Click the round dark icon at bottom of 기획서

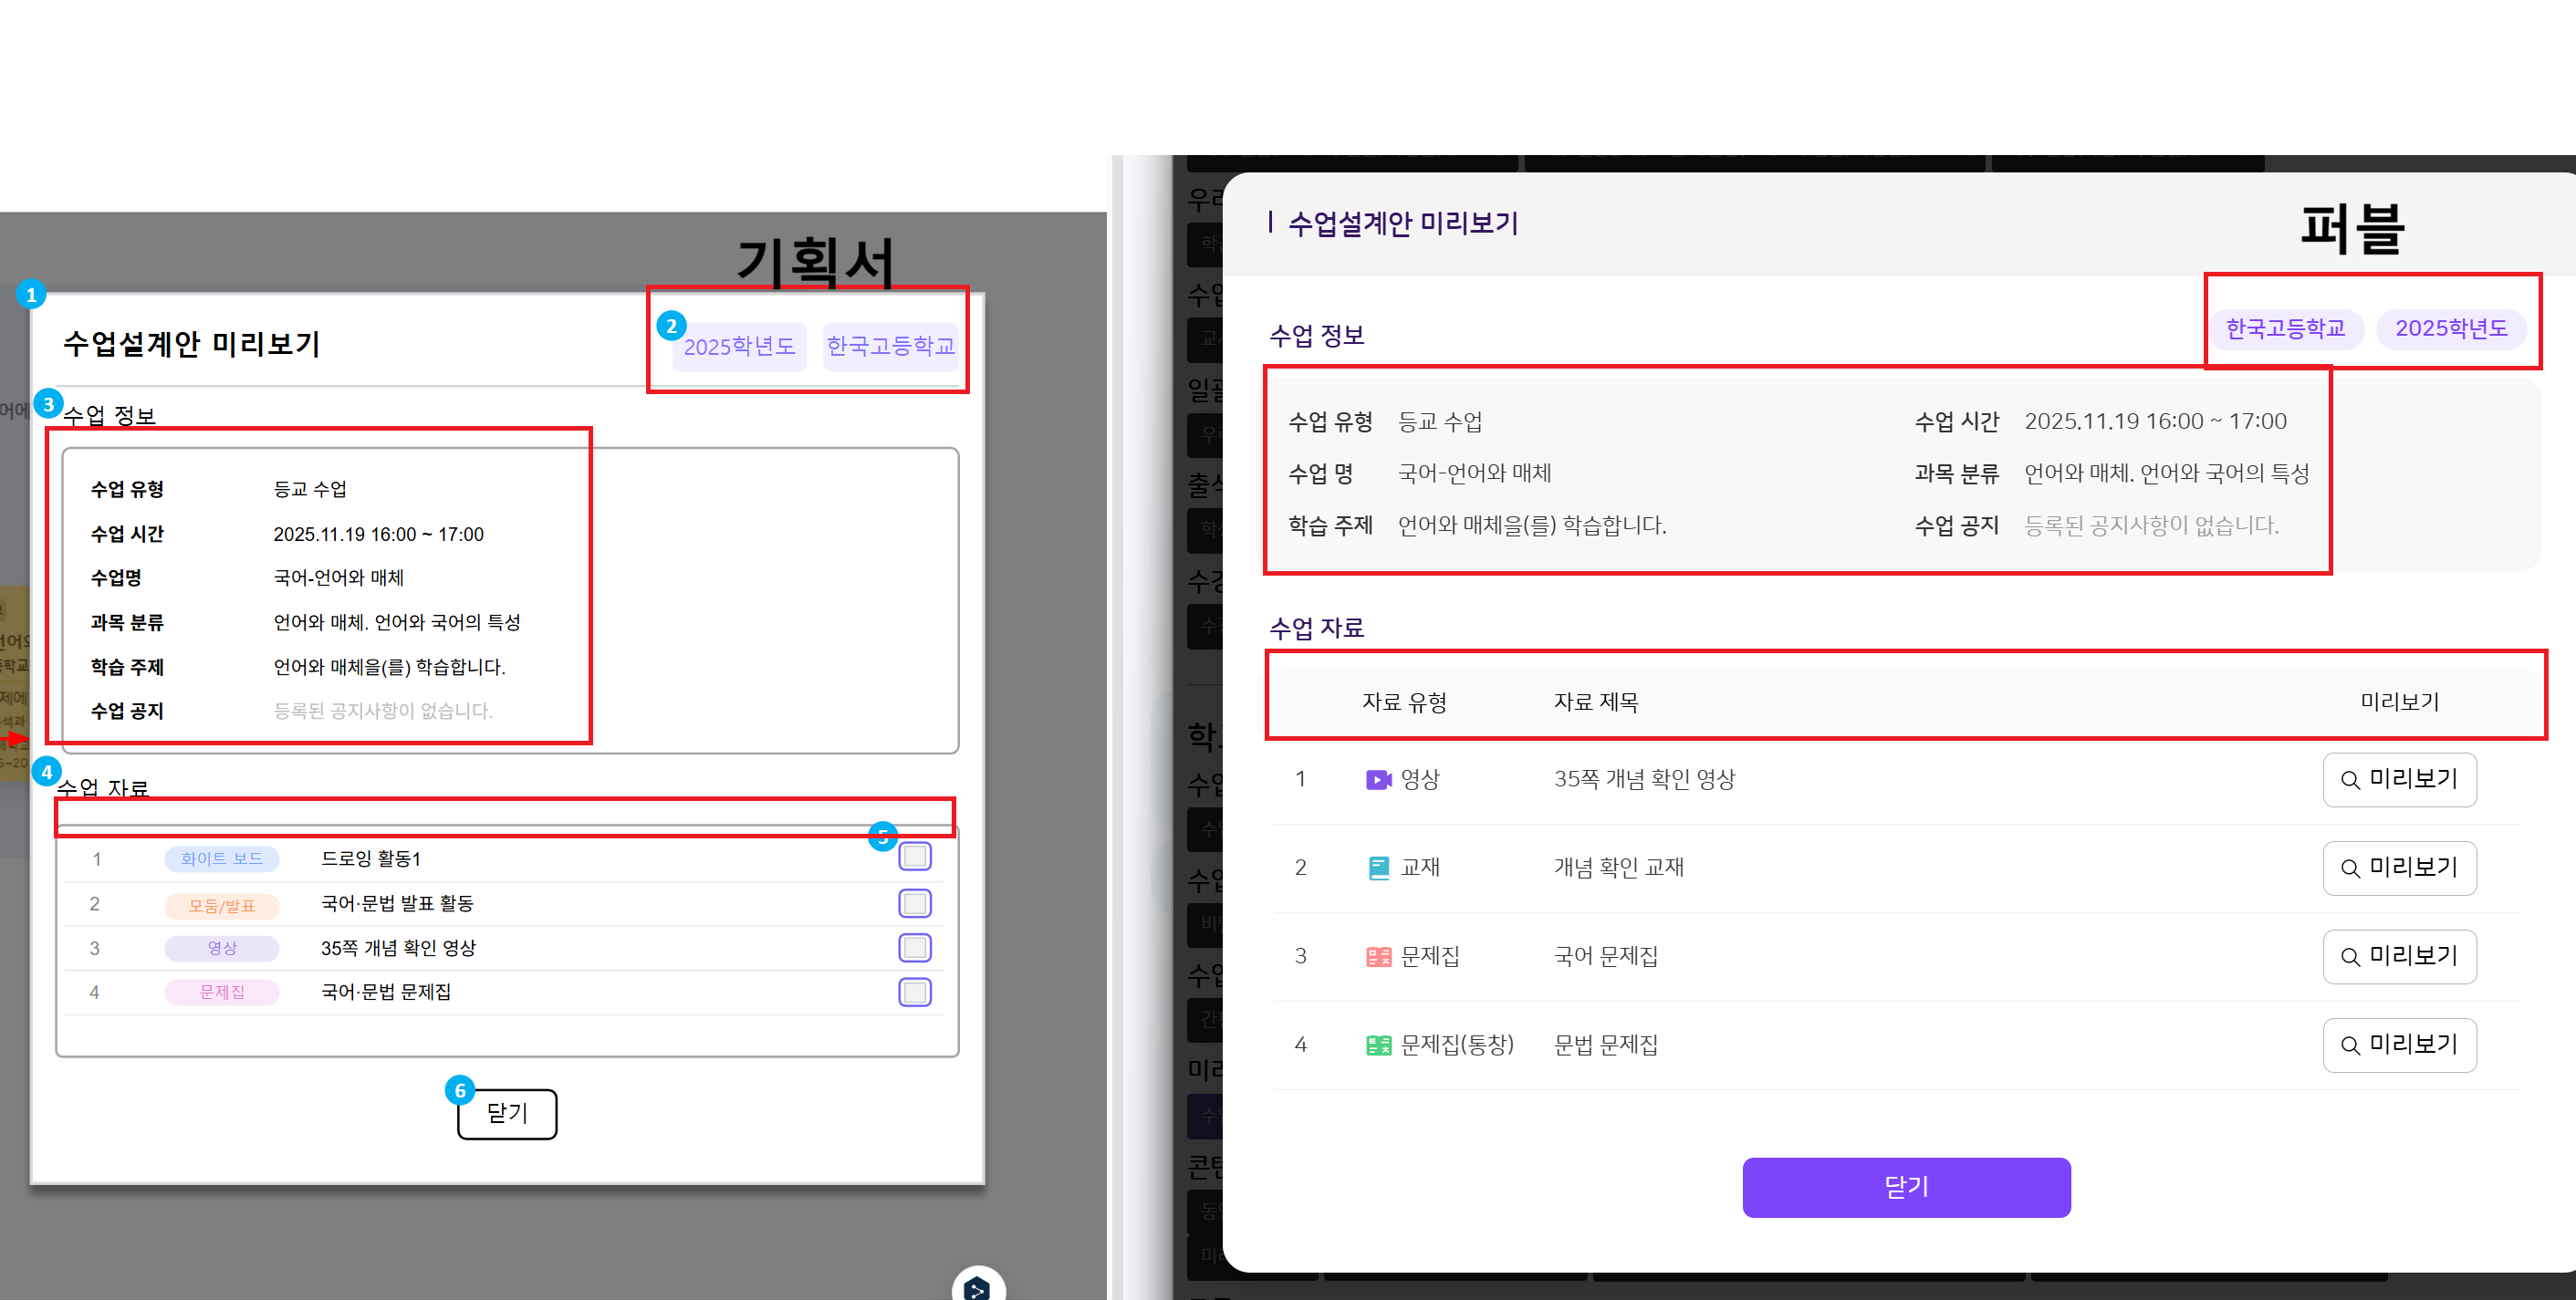pyautogui.click(x=977, y=1288)
